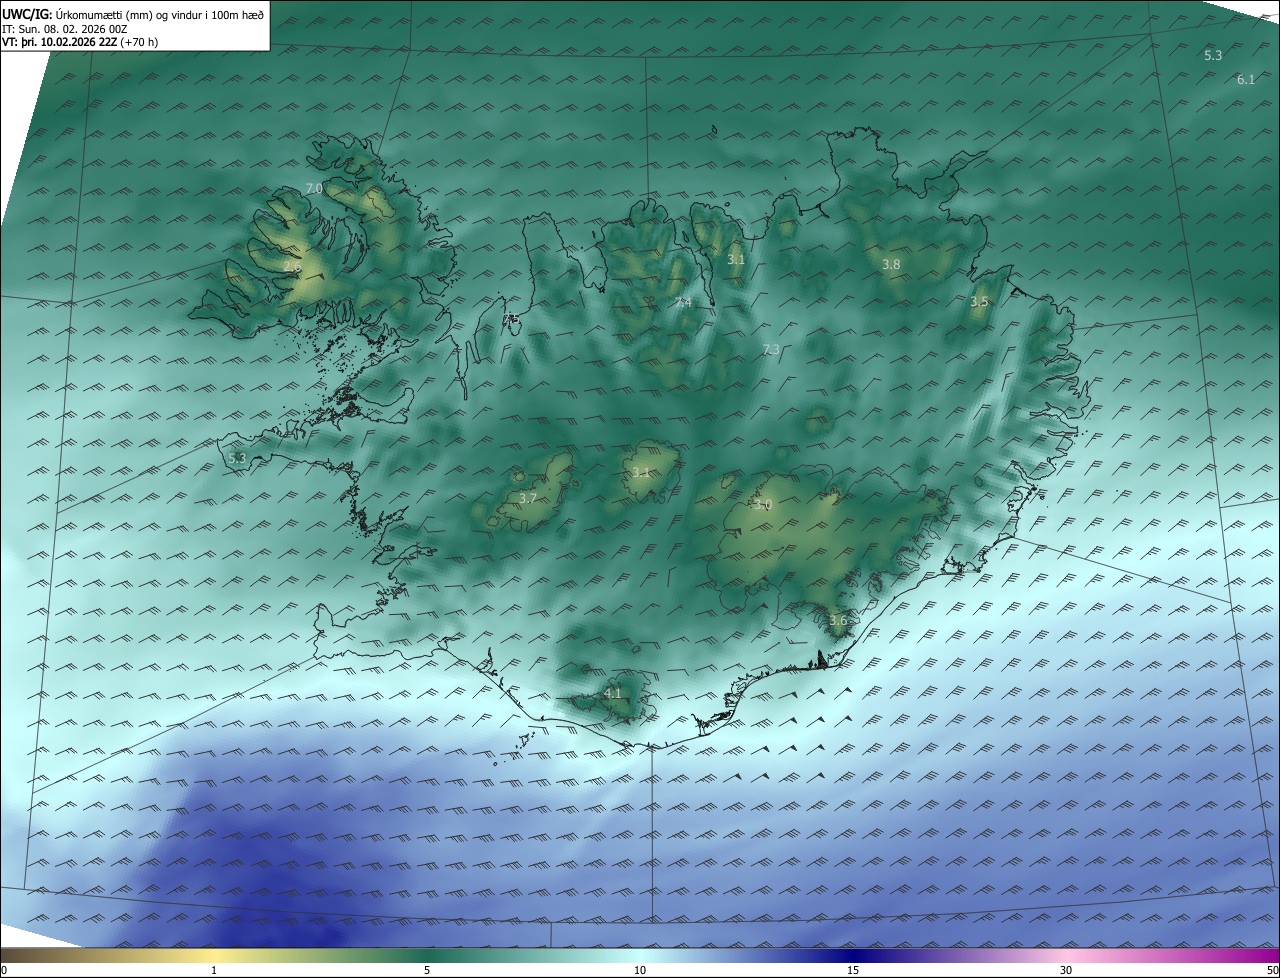
Task: Click the 3.1 value on Hofsjökull glacier
Action: click(x=641, y=472)
